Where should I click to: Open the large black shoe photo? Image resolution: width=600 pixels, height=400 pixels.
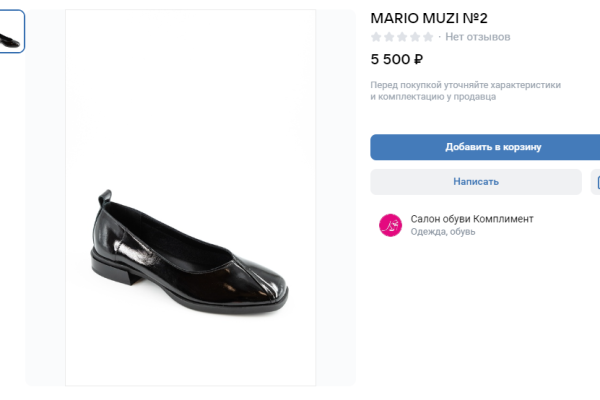[x=190, y=198]
